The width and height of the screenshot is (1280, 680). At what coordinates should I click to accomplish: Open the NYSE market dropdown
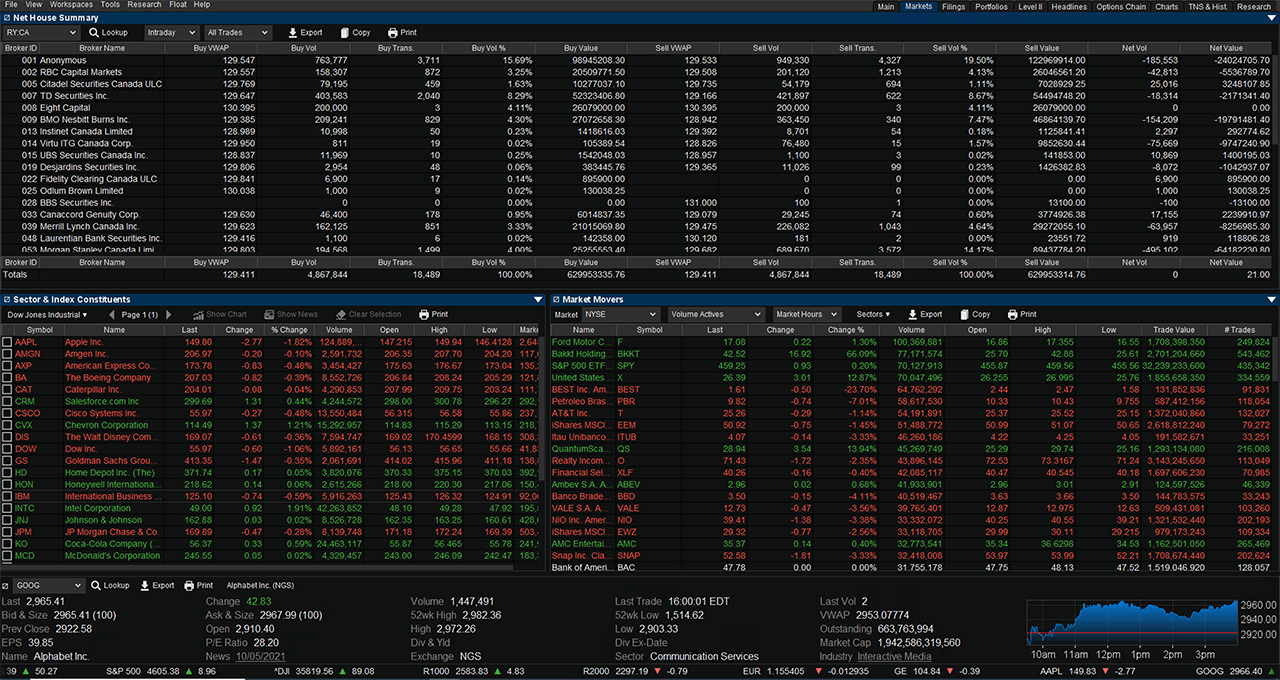(x=621, y=314)
